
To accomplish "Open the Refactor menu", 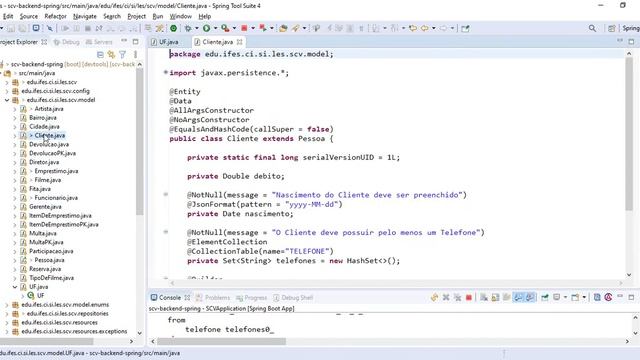I will [56, 16].
